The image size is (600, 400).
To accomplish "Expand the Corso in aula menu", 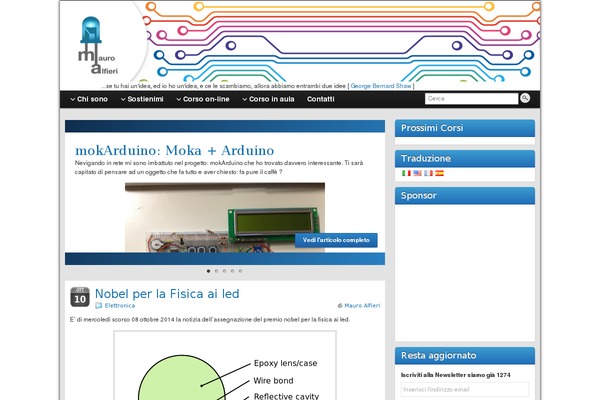I will tap(268, 99).
